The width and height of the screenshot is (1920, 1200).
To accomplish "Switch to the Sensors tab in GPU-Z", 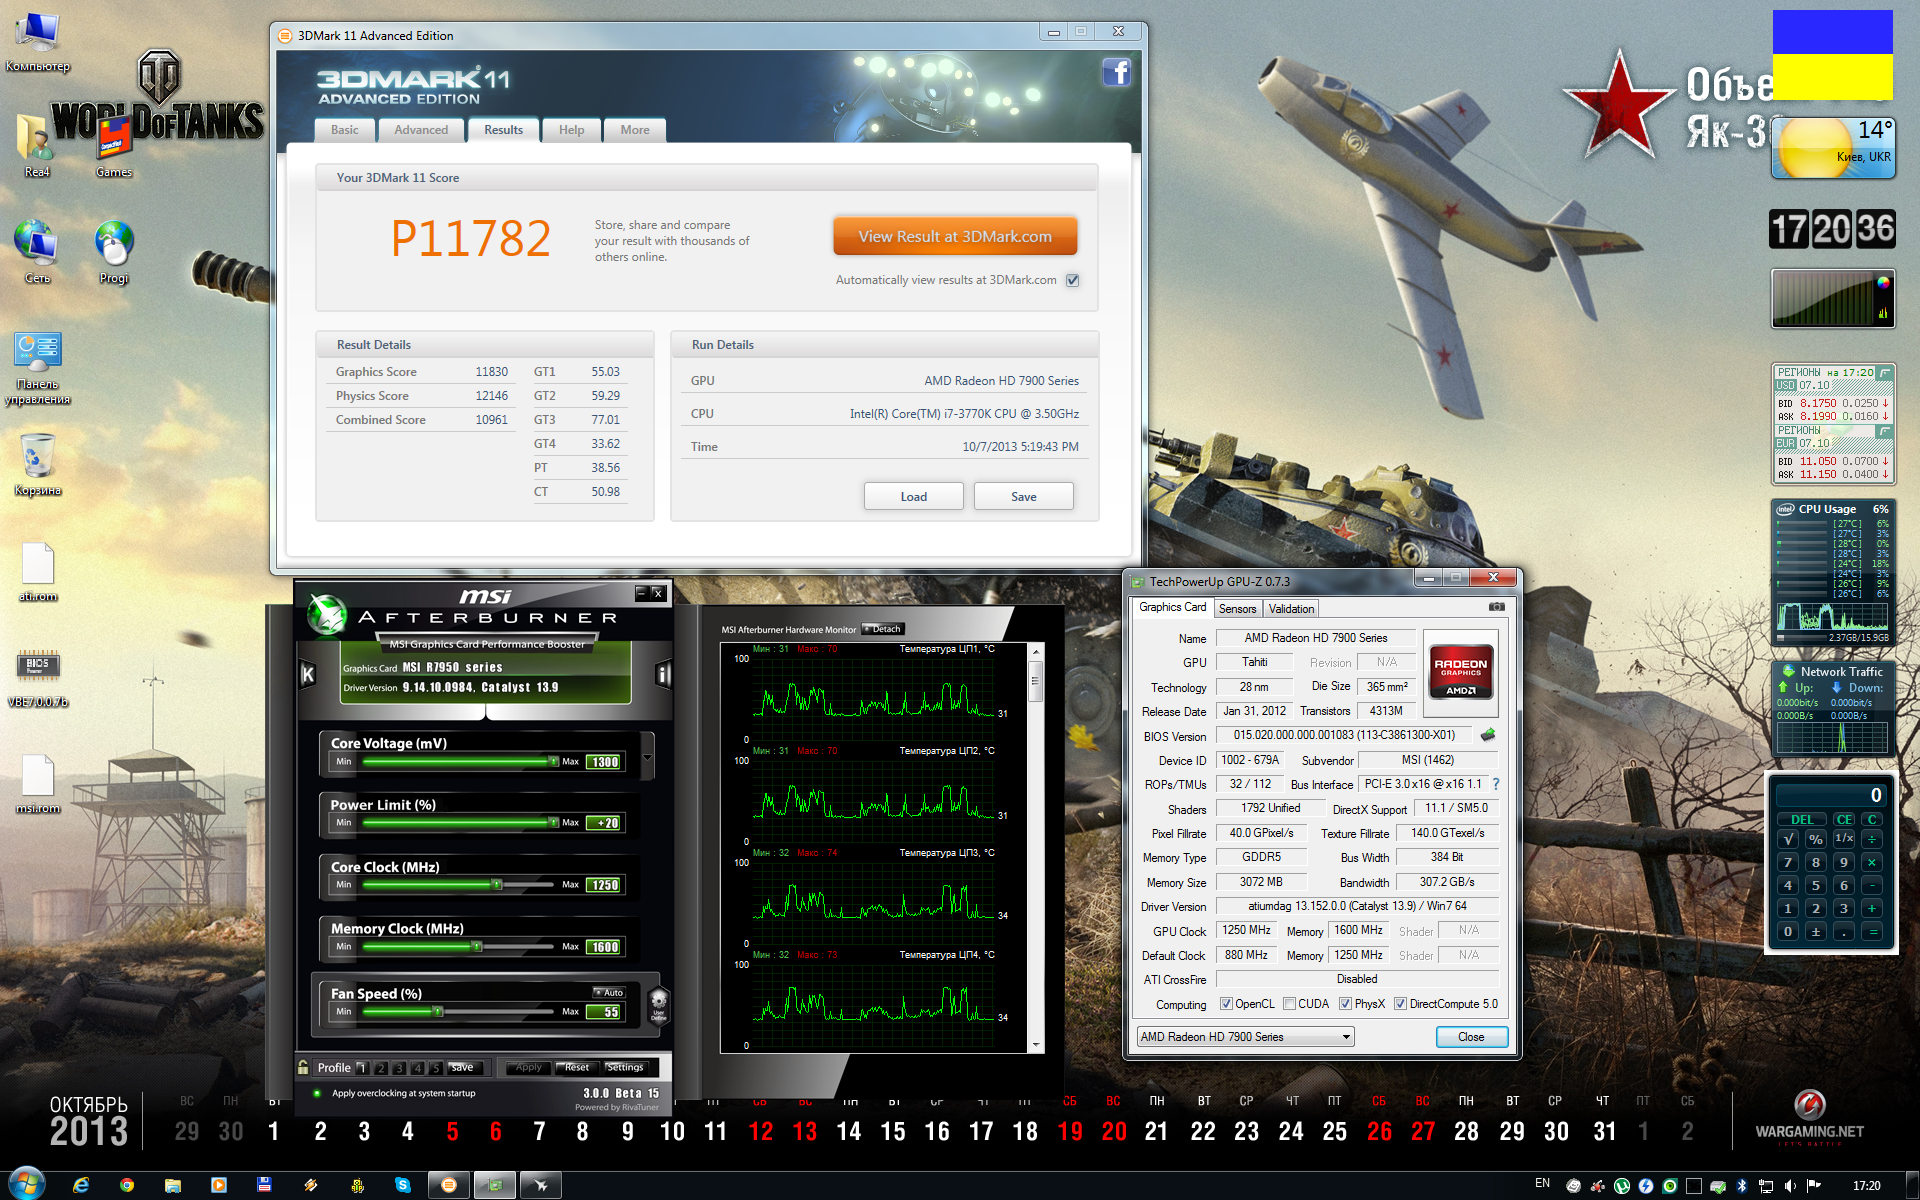I will click(1238, 608).
